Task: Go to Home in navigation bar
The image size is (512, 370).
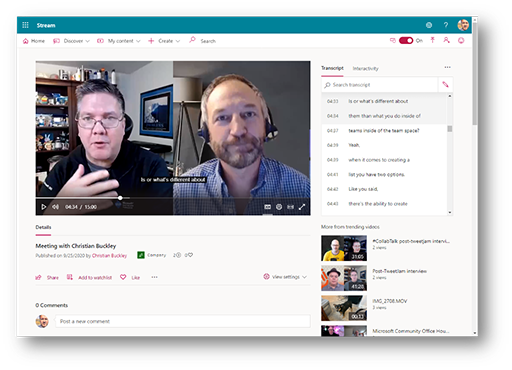Action: click(x=34, y=41)
